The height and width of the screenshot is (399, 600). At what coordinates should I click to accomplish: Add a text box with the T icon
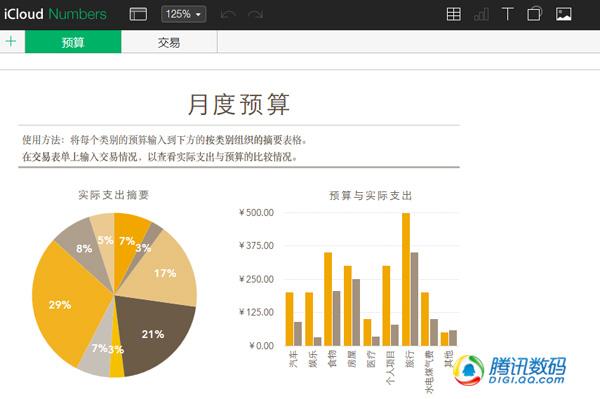coord(507,14)
